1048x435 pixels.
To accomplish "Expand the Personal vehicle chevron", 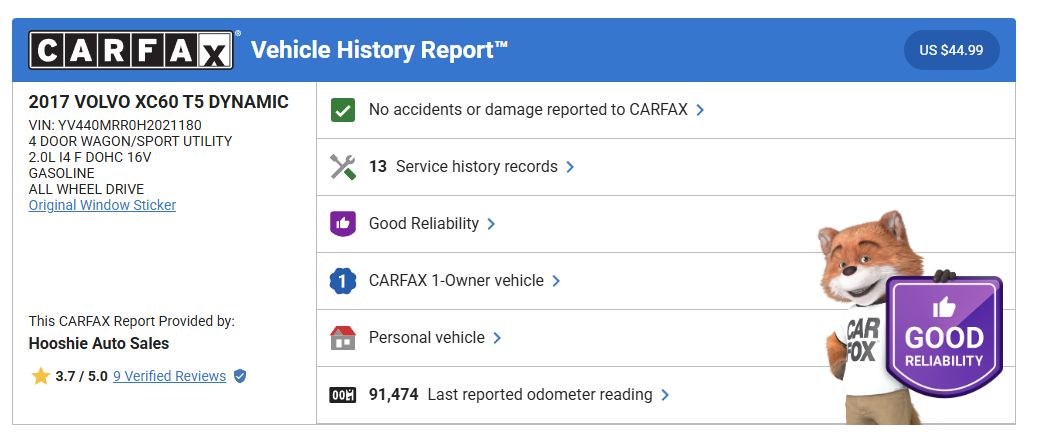I will pyautogui.click(x=497, y=338).
